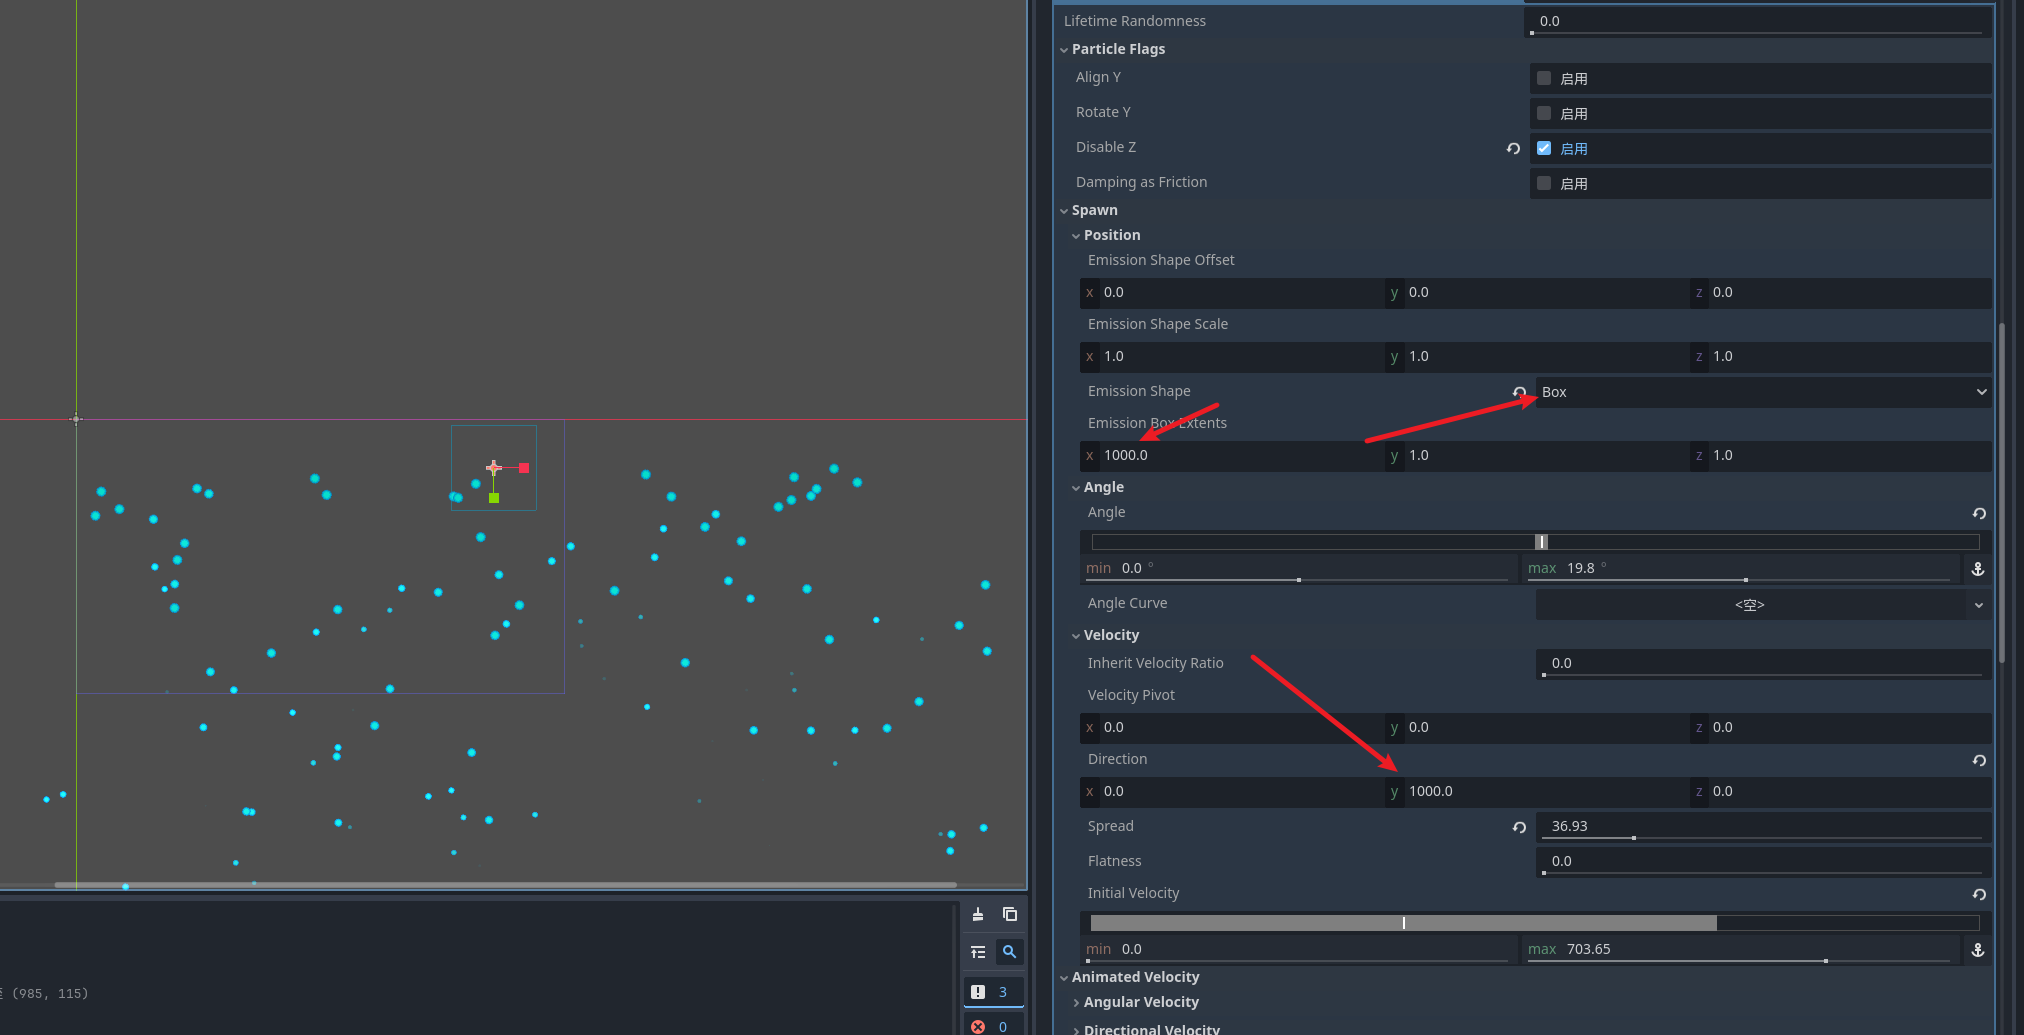The image size is (2024, 1035).
Task: Click Angle max field showing 19.8
Action: click(1741, 569)
